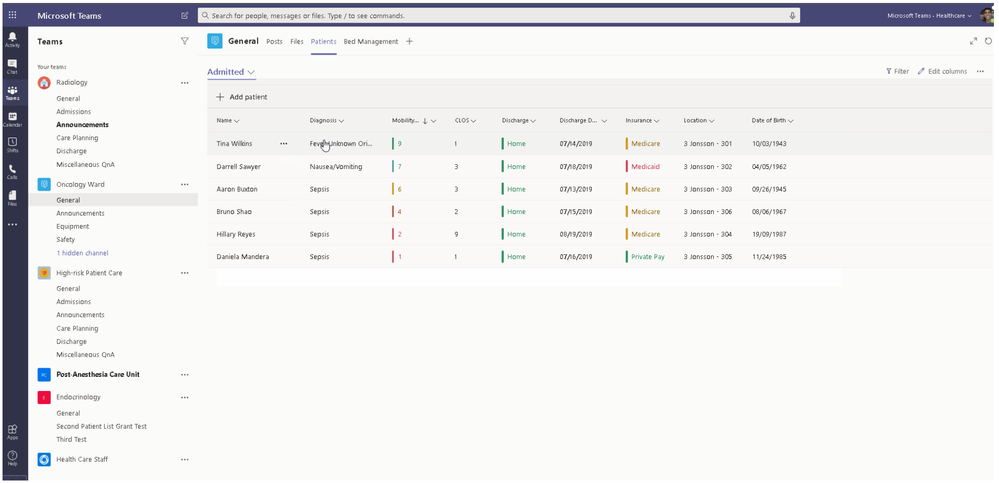Select patient Daniela Mandera
The height and width of the screenshot is (483, 999).
[x=243, y=257]
